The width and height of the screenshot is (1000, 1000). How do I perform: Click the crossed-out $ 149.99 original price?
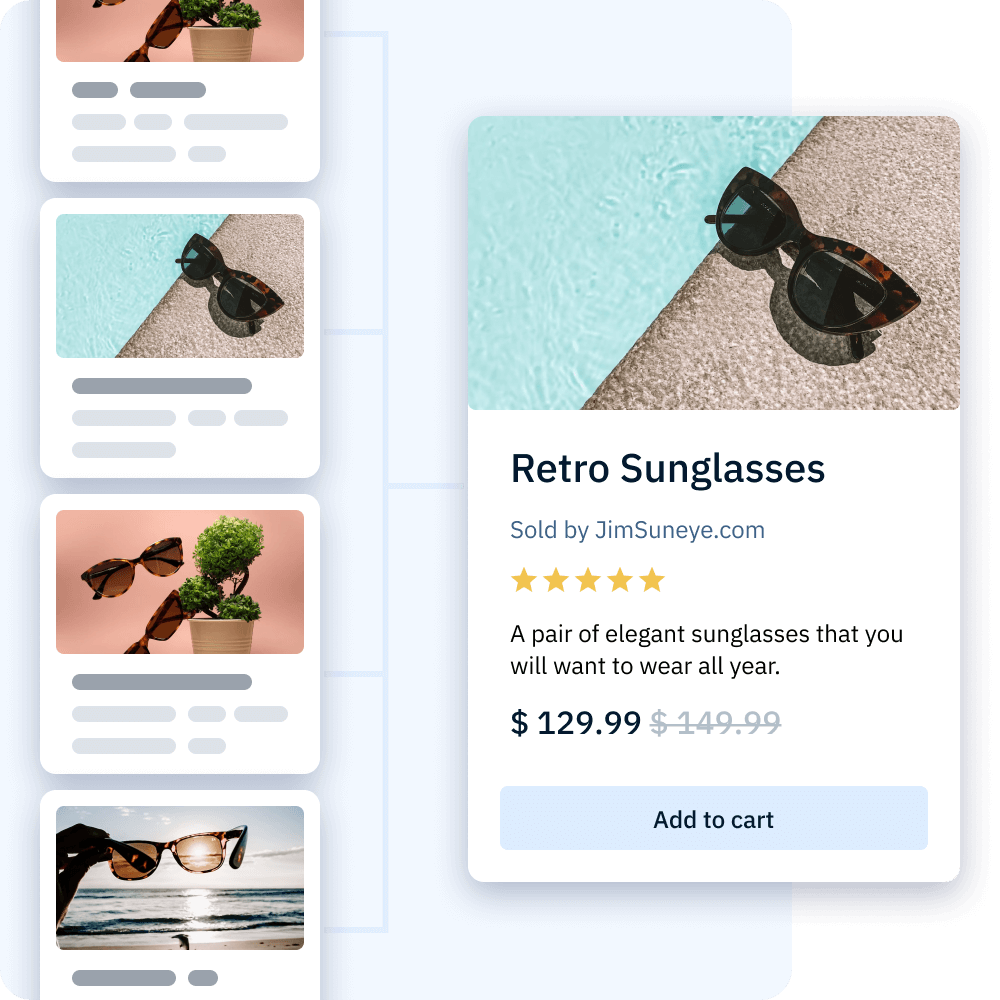(x=715, y=723)
